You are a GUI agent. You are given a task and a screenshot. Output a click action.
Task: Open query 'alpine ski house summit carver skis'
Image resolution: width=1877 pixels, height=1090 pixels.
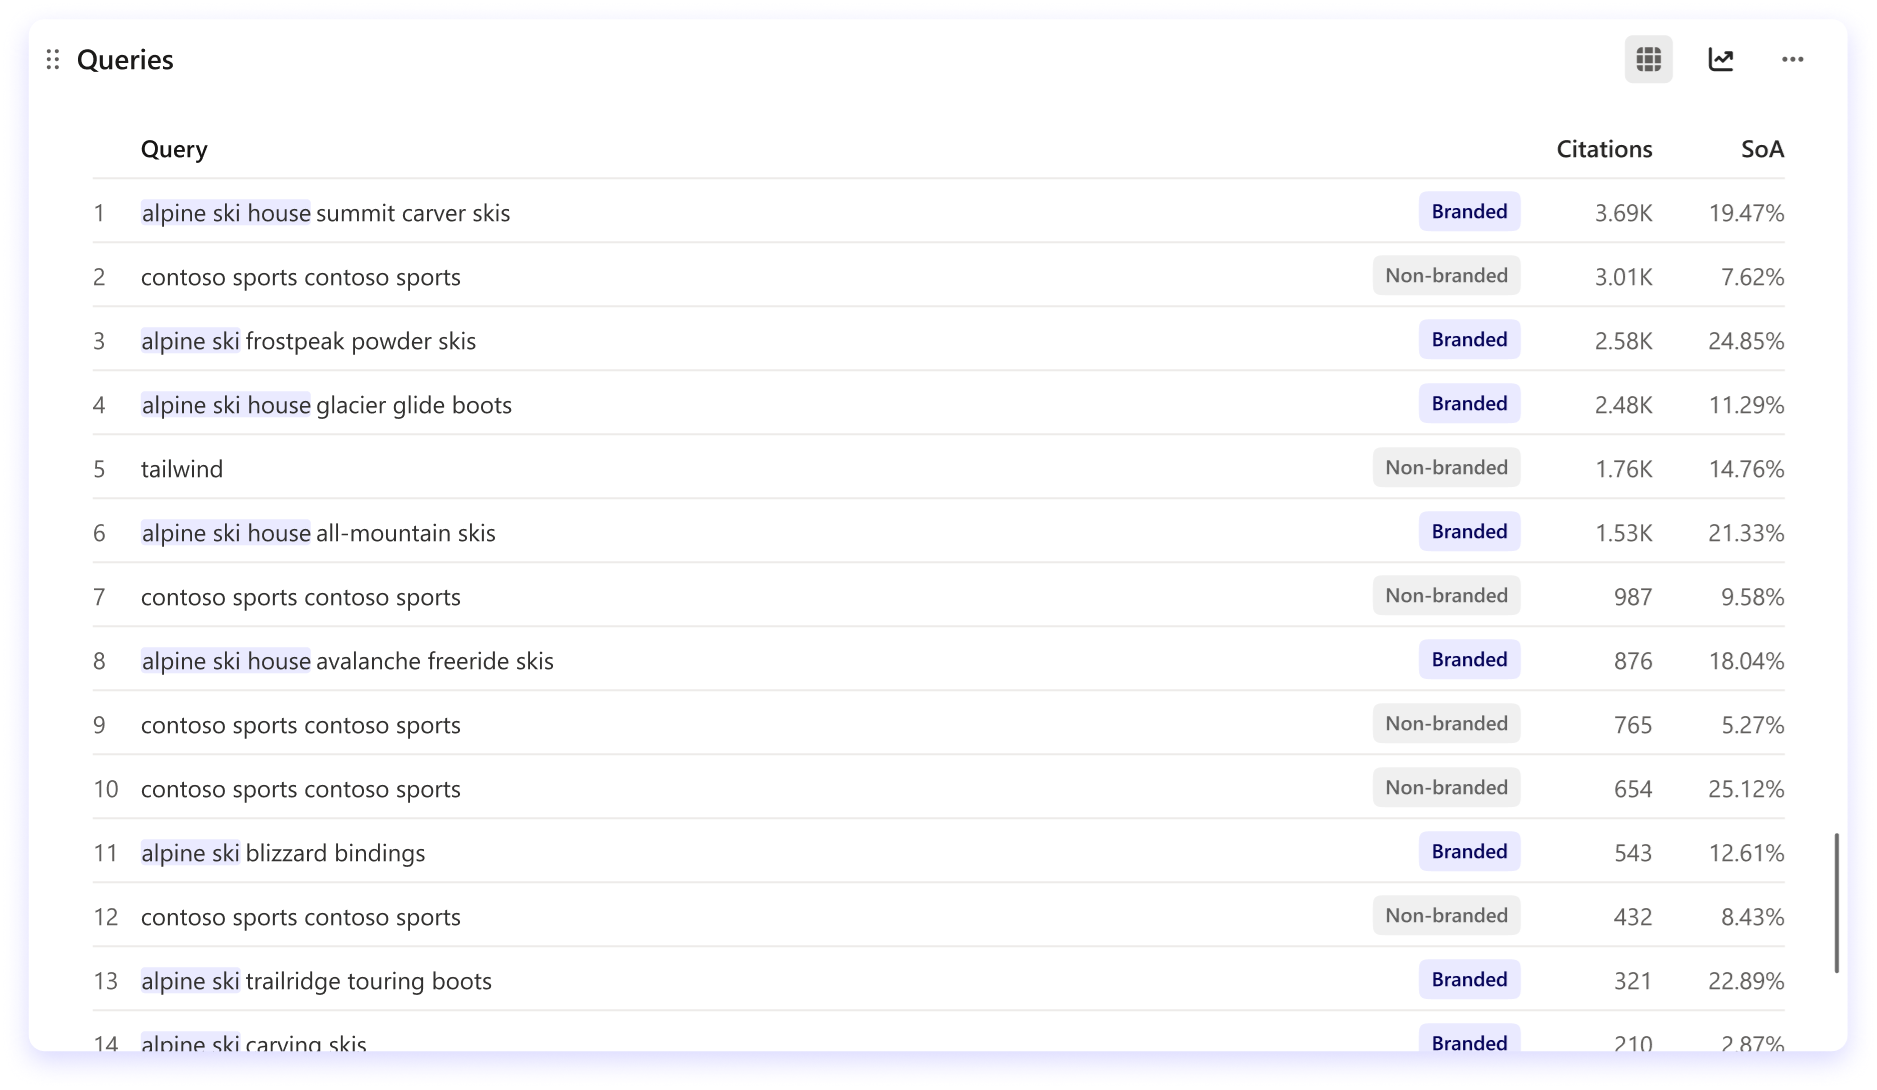click(325, 213)
